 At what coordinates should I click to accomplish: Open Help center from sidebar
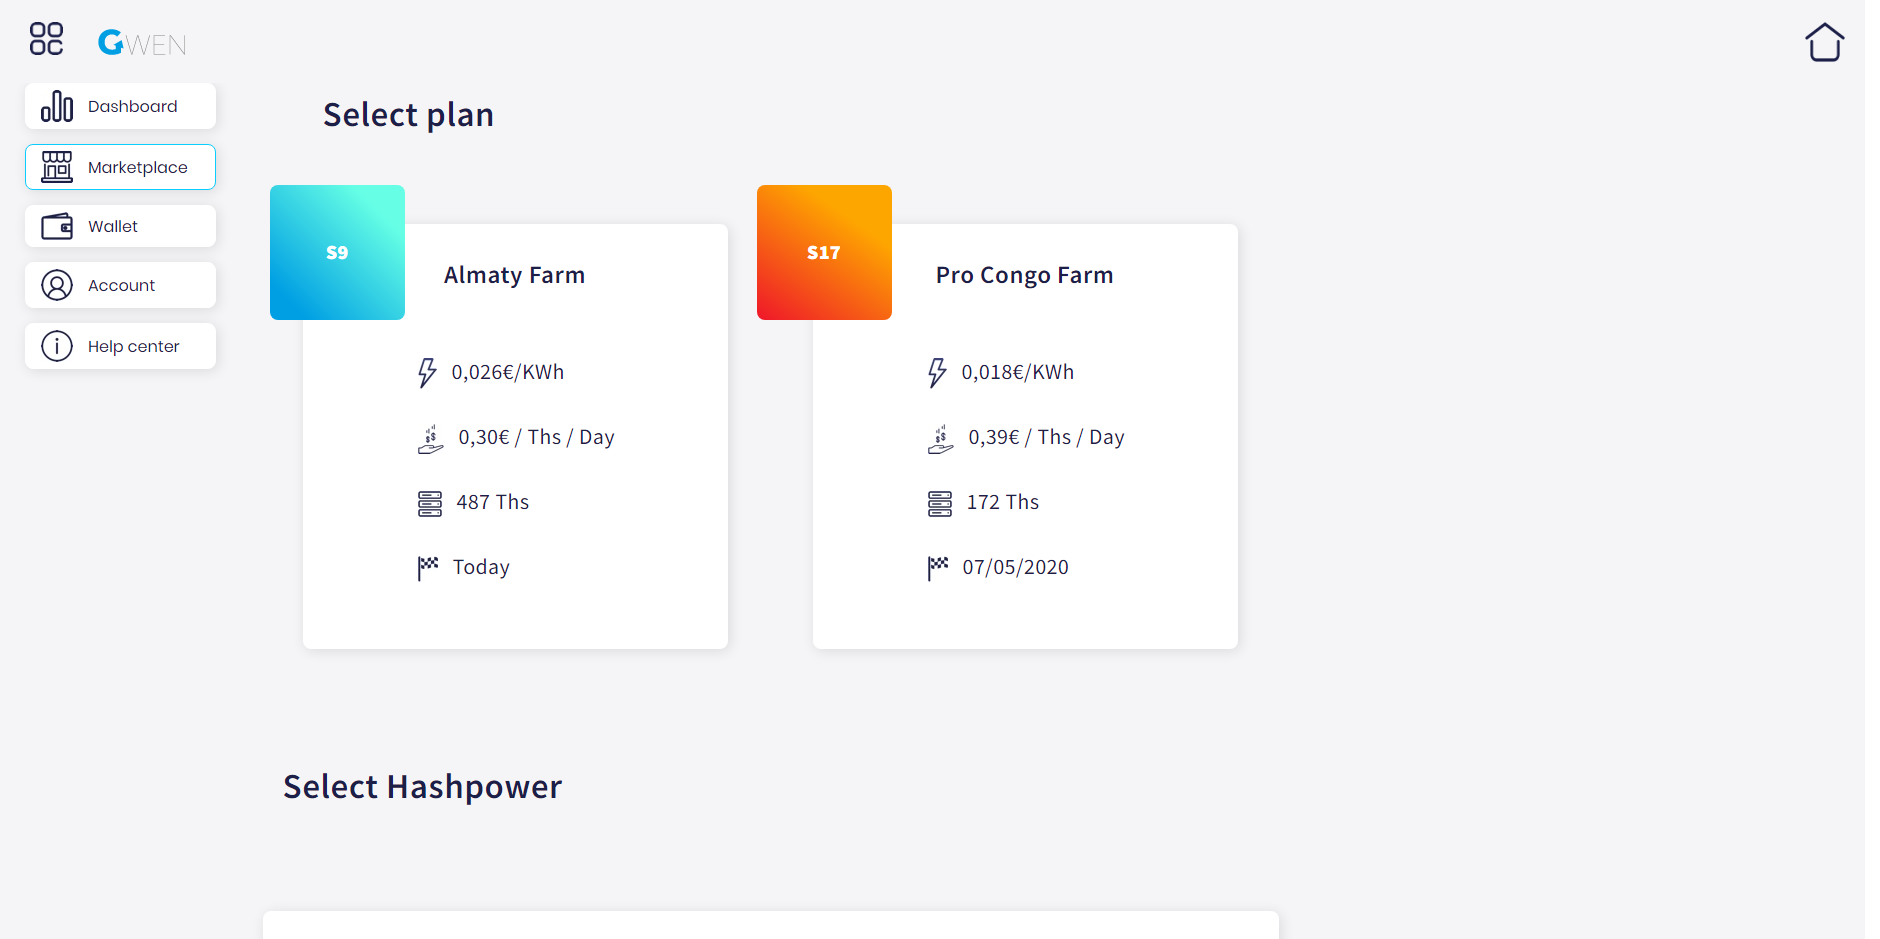[x=120, y=346]
